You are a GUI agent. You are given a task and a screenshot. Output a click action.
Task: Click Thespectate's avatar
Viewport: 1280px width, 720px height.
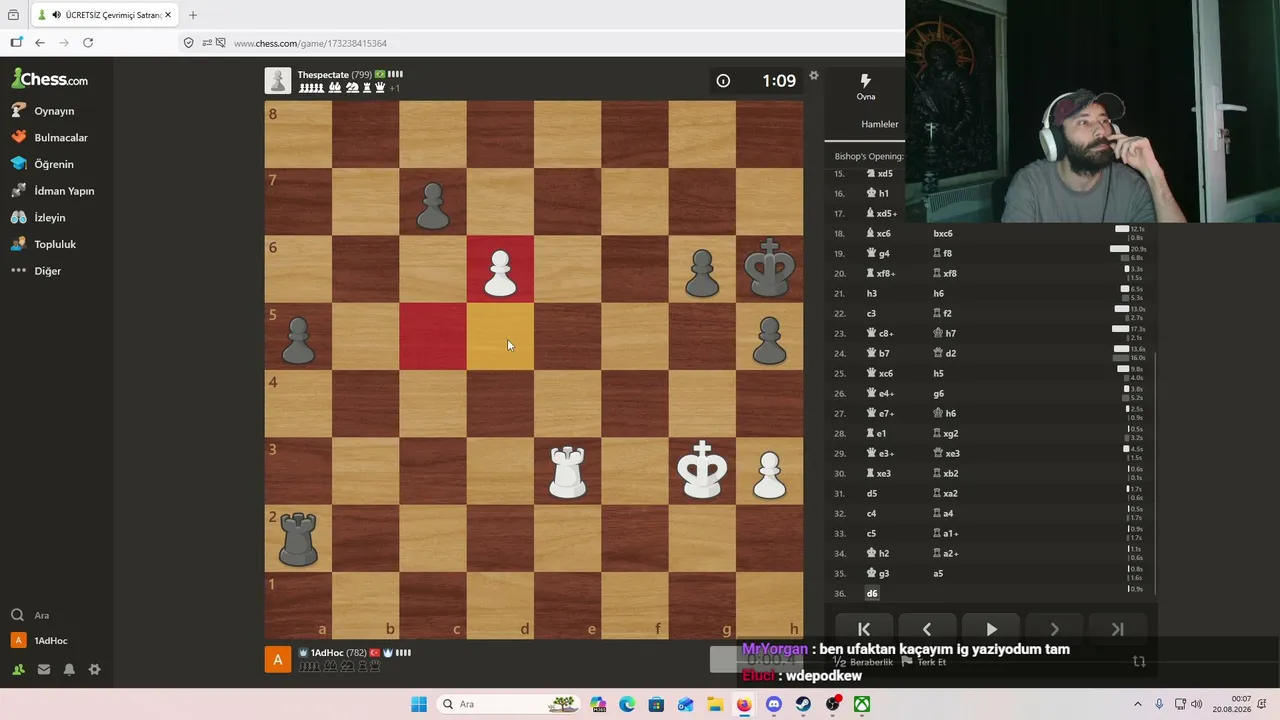click(278, 81)
